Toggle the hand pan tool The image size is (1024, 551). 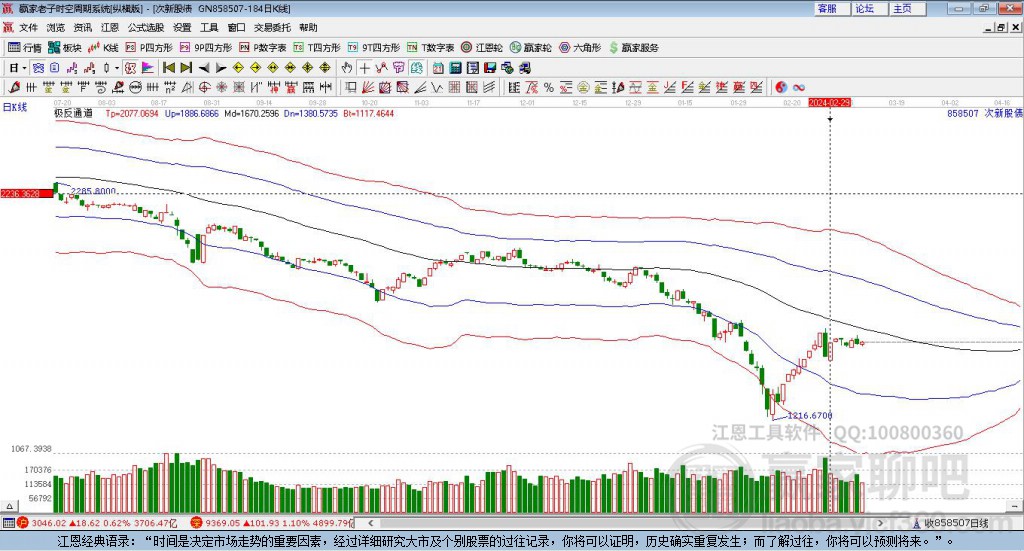(347, 68)
